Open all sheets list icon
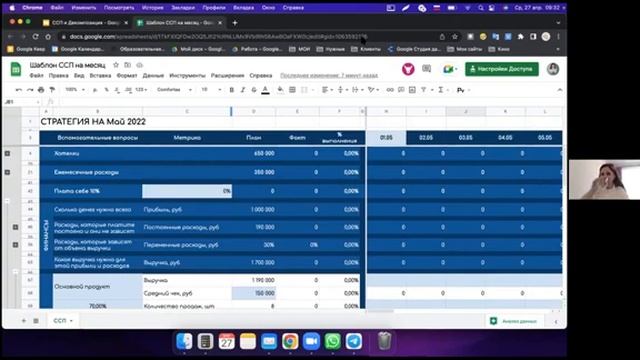The height and width of the screenshot is (360, 640). pyautogui.click(x=36, y=321)
